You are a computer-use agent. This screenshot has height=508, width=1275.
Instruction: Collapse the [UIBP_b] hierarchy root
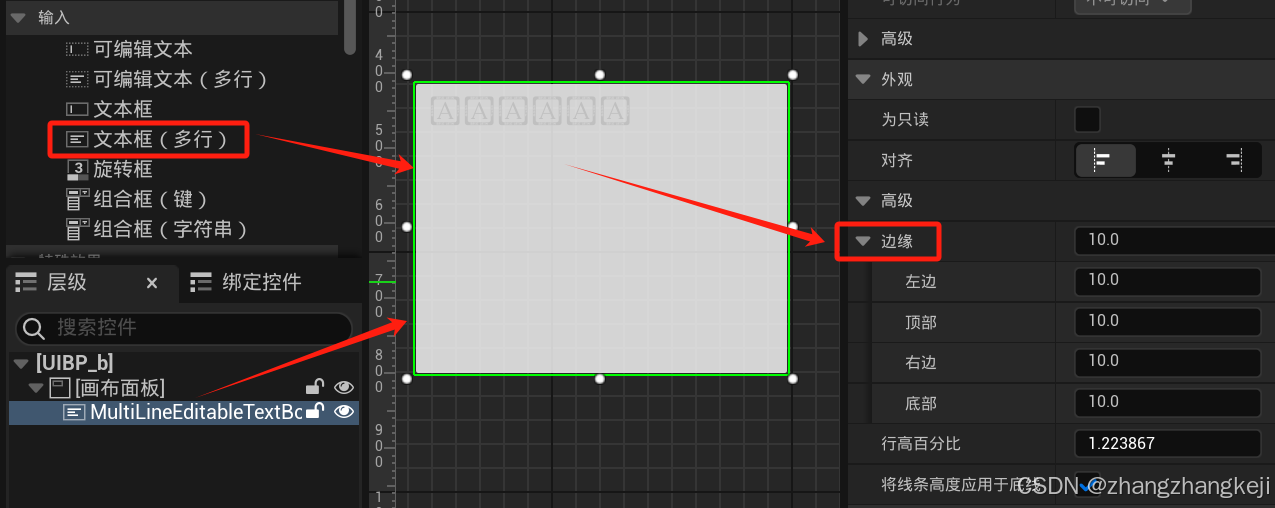20,362
